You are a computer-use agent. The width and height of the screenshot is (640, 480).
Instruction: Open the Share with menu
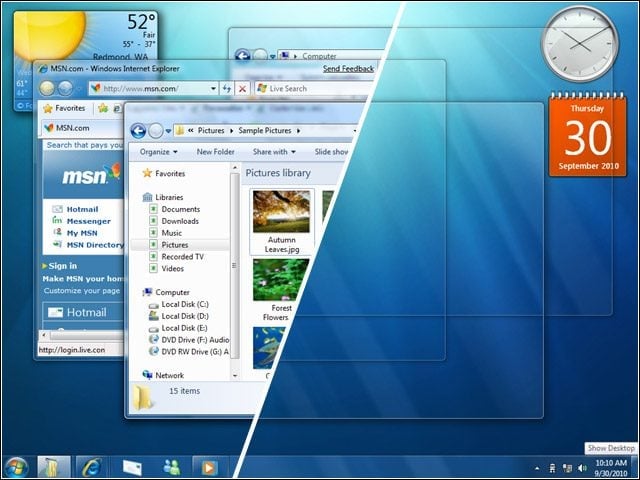coord(274,152)
